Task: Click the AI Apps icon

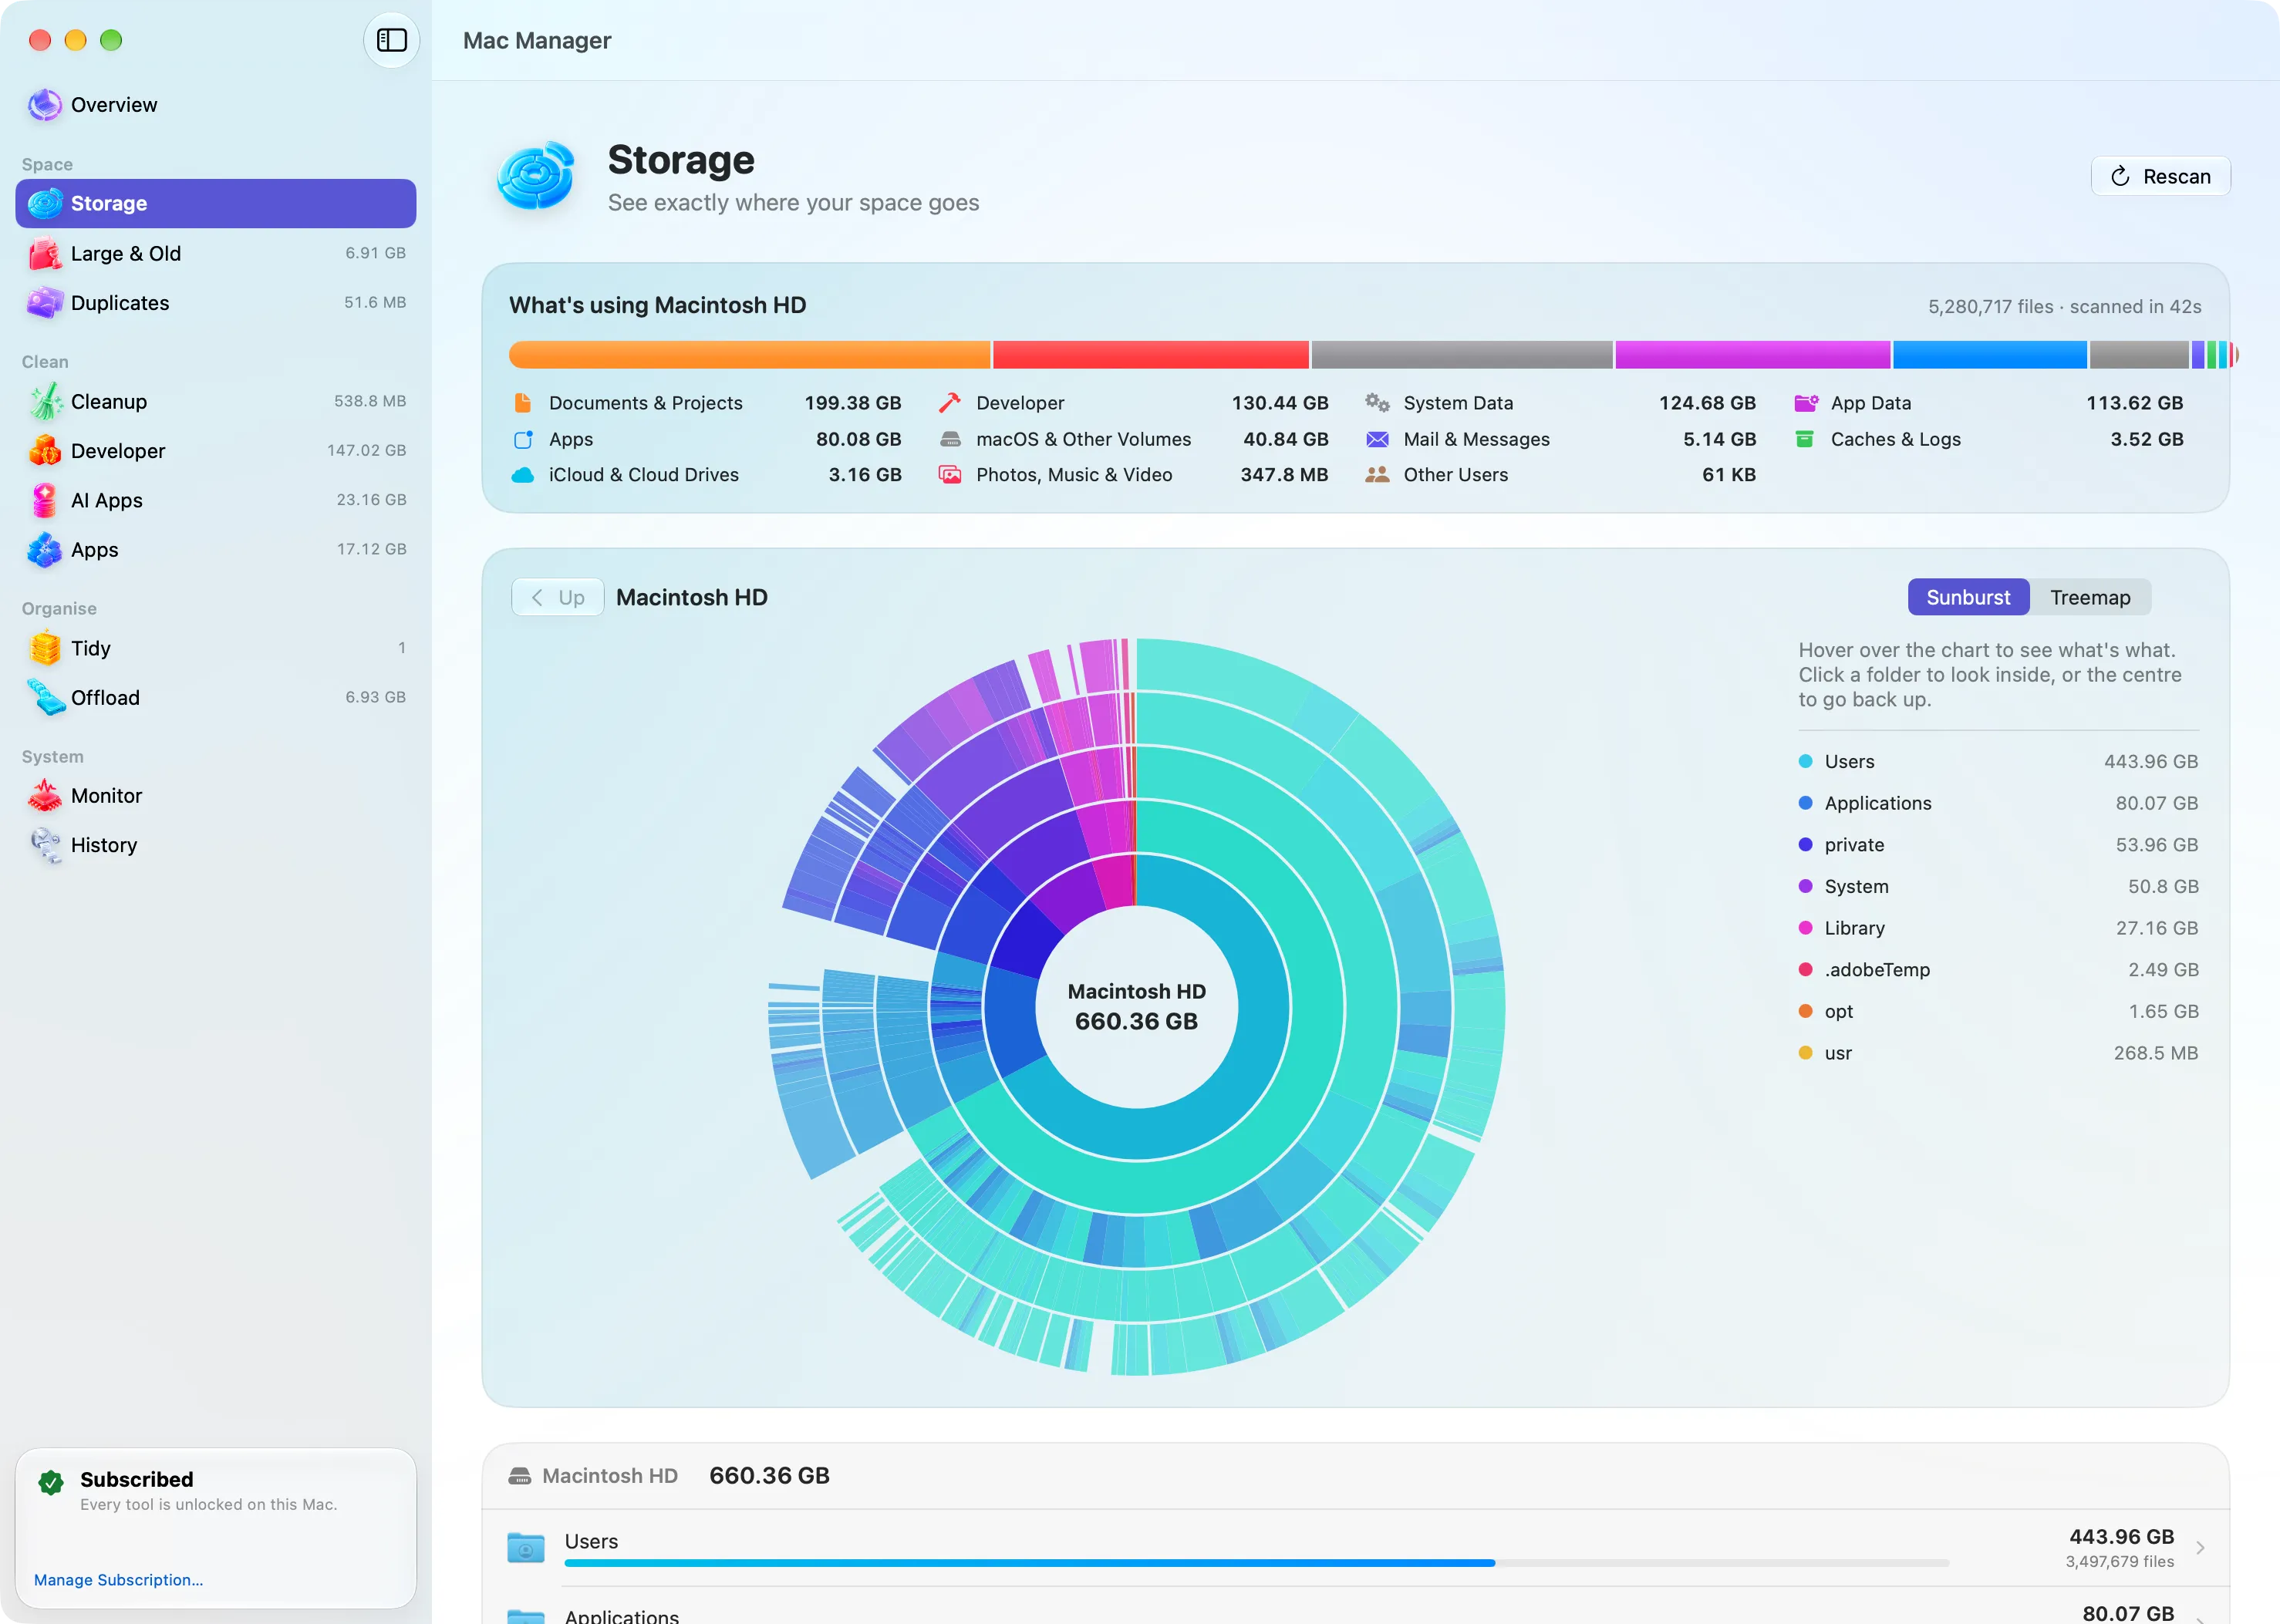Action: point(45,500)
